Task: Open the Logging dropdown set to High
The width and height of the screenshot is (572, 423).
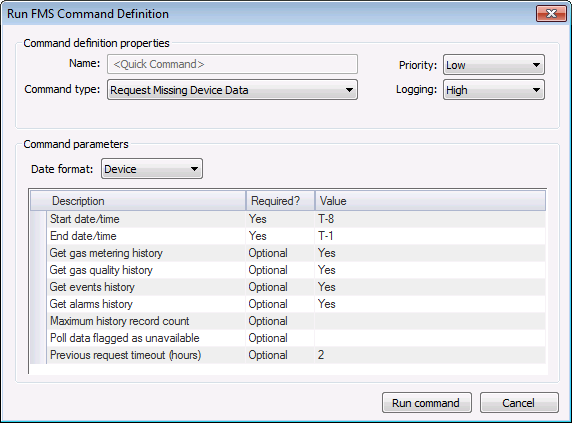Action: click(494, 90)
